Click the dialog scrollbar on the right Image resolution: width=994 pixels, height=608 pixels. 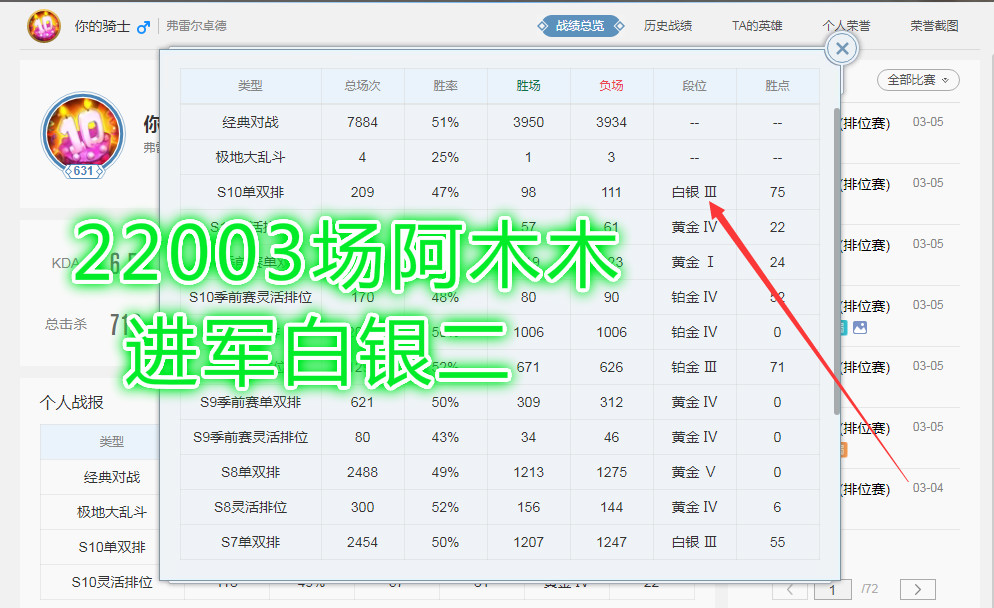[x=838, y=250]
